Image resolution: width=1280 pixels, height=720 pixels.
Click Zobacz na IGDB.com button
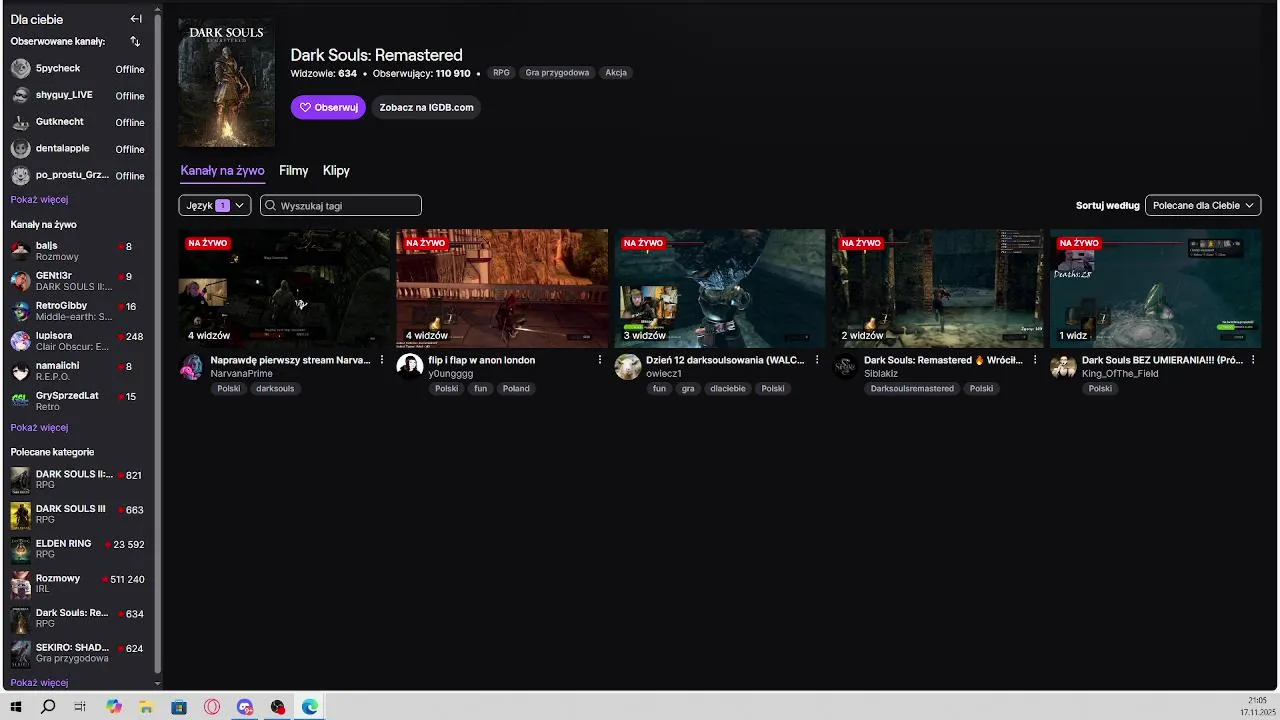click(426, 107)
